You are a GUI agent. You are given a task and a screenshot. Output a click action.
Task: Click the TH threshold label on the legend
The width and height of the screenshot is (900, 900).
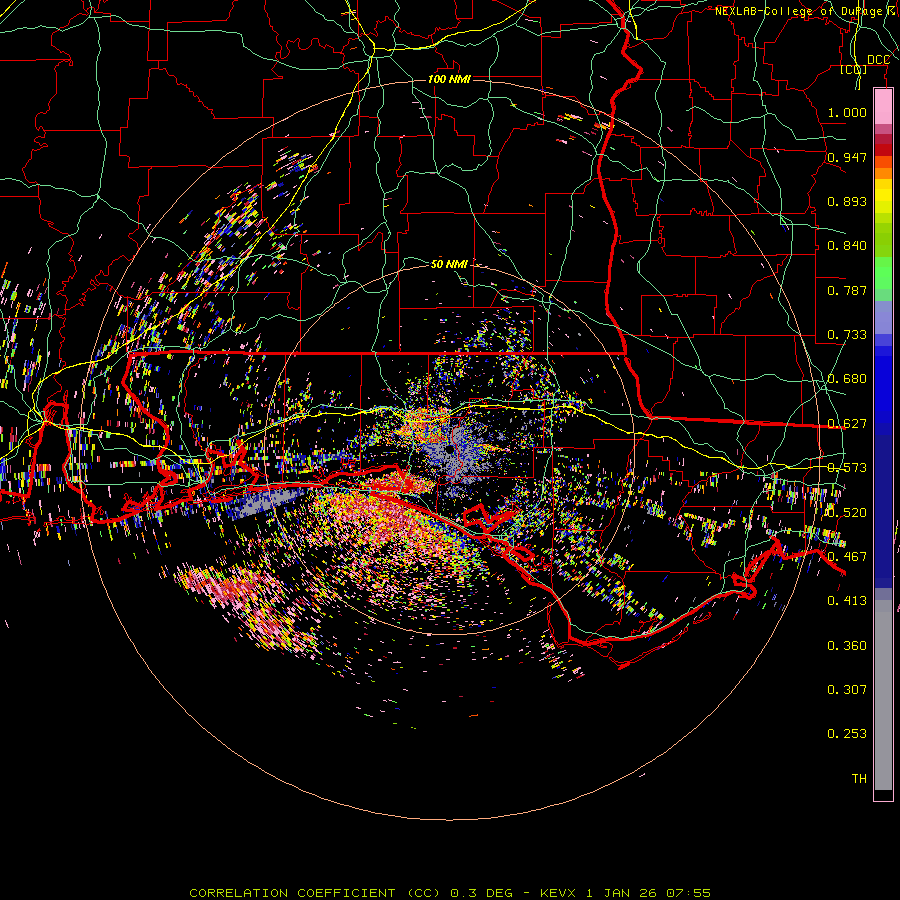click(x=859, y=779)
